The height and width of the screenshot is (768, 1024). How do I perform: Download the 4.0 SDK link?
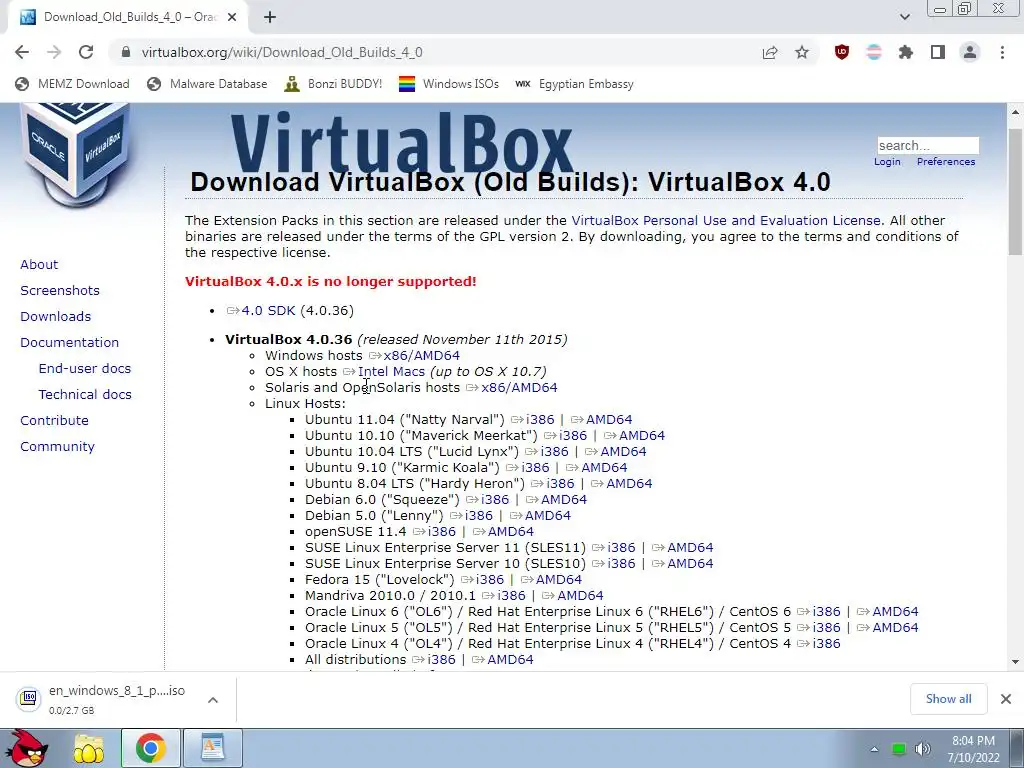coord(268,311)
